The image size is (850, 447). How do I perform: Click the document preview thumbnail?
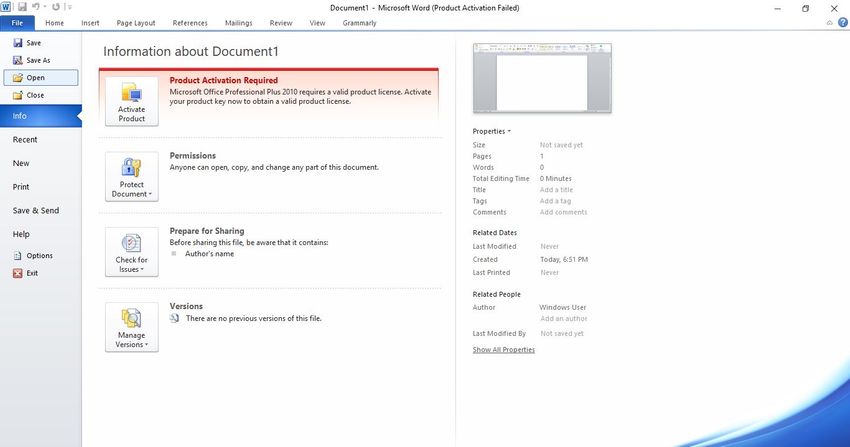(x=542, y=78)
